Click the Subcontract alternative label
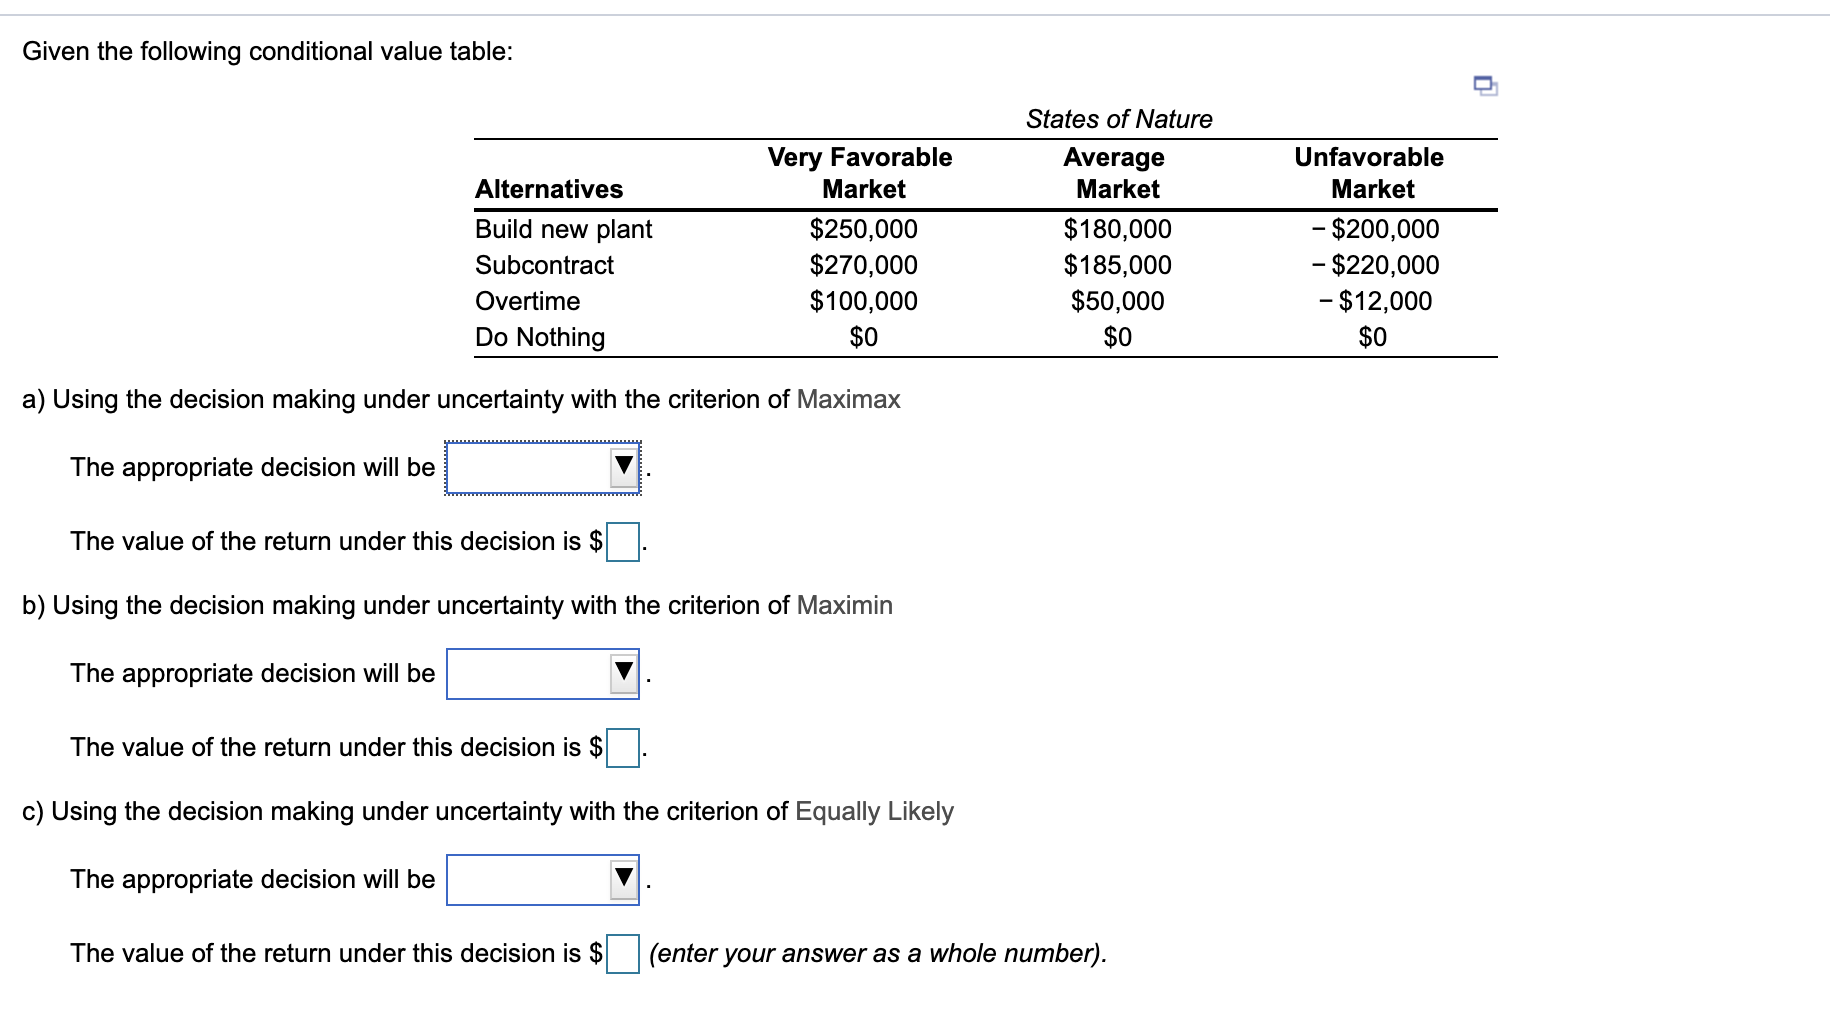This screenshot has height=1020, width=1830. tap(544, 265)
